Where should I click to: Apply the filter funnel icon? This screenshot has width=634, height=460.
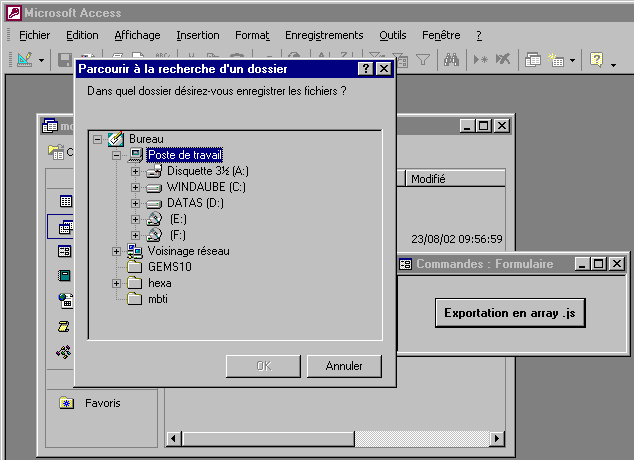coord(423,60)
